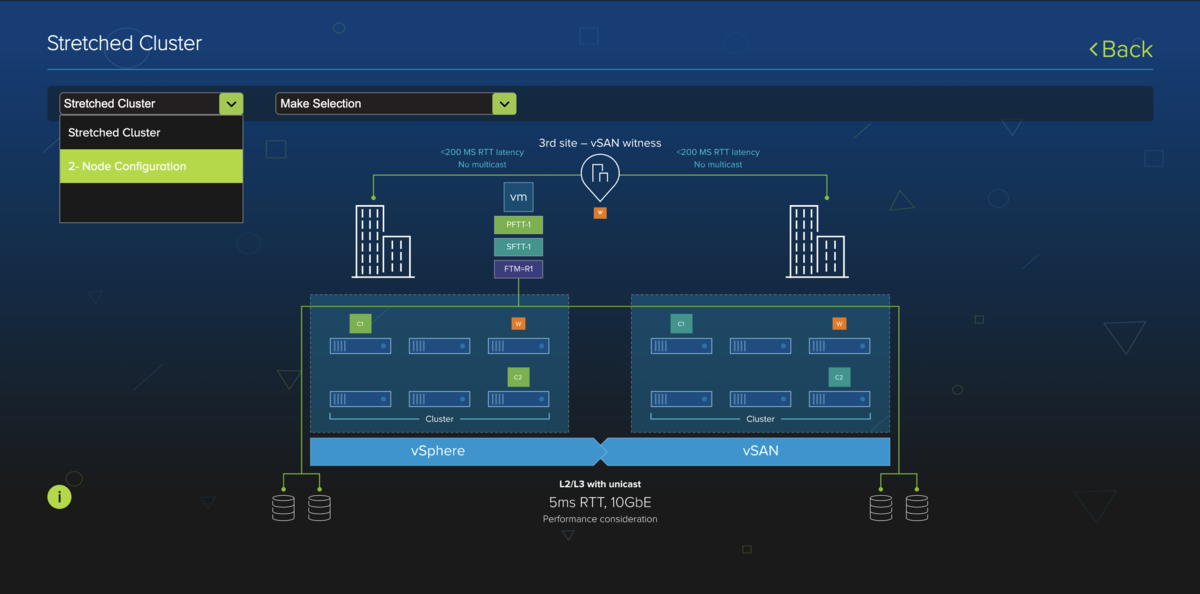The image size is (1200, 594).
Task: Open the green info icon
Action: pyautogui.click(x=59, y=496)
